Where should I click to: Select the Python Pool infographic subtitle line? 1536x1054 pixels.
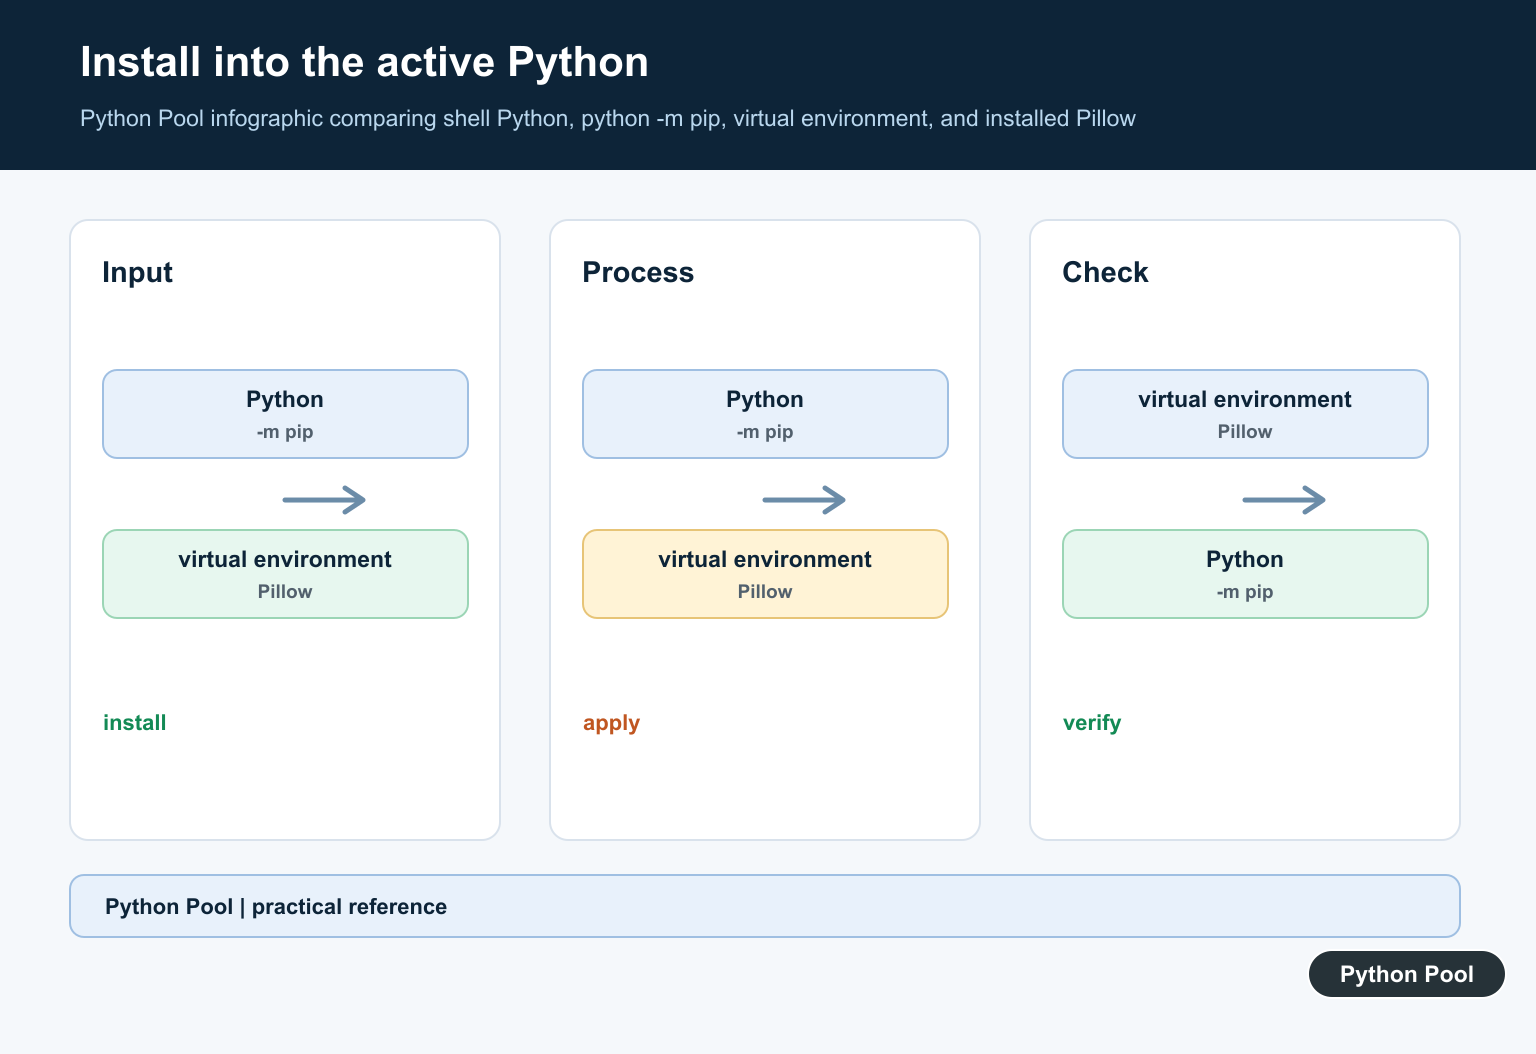[x=608, y=118]
